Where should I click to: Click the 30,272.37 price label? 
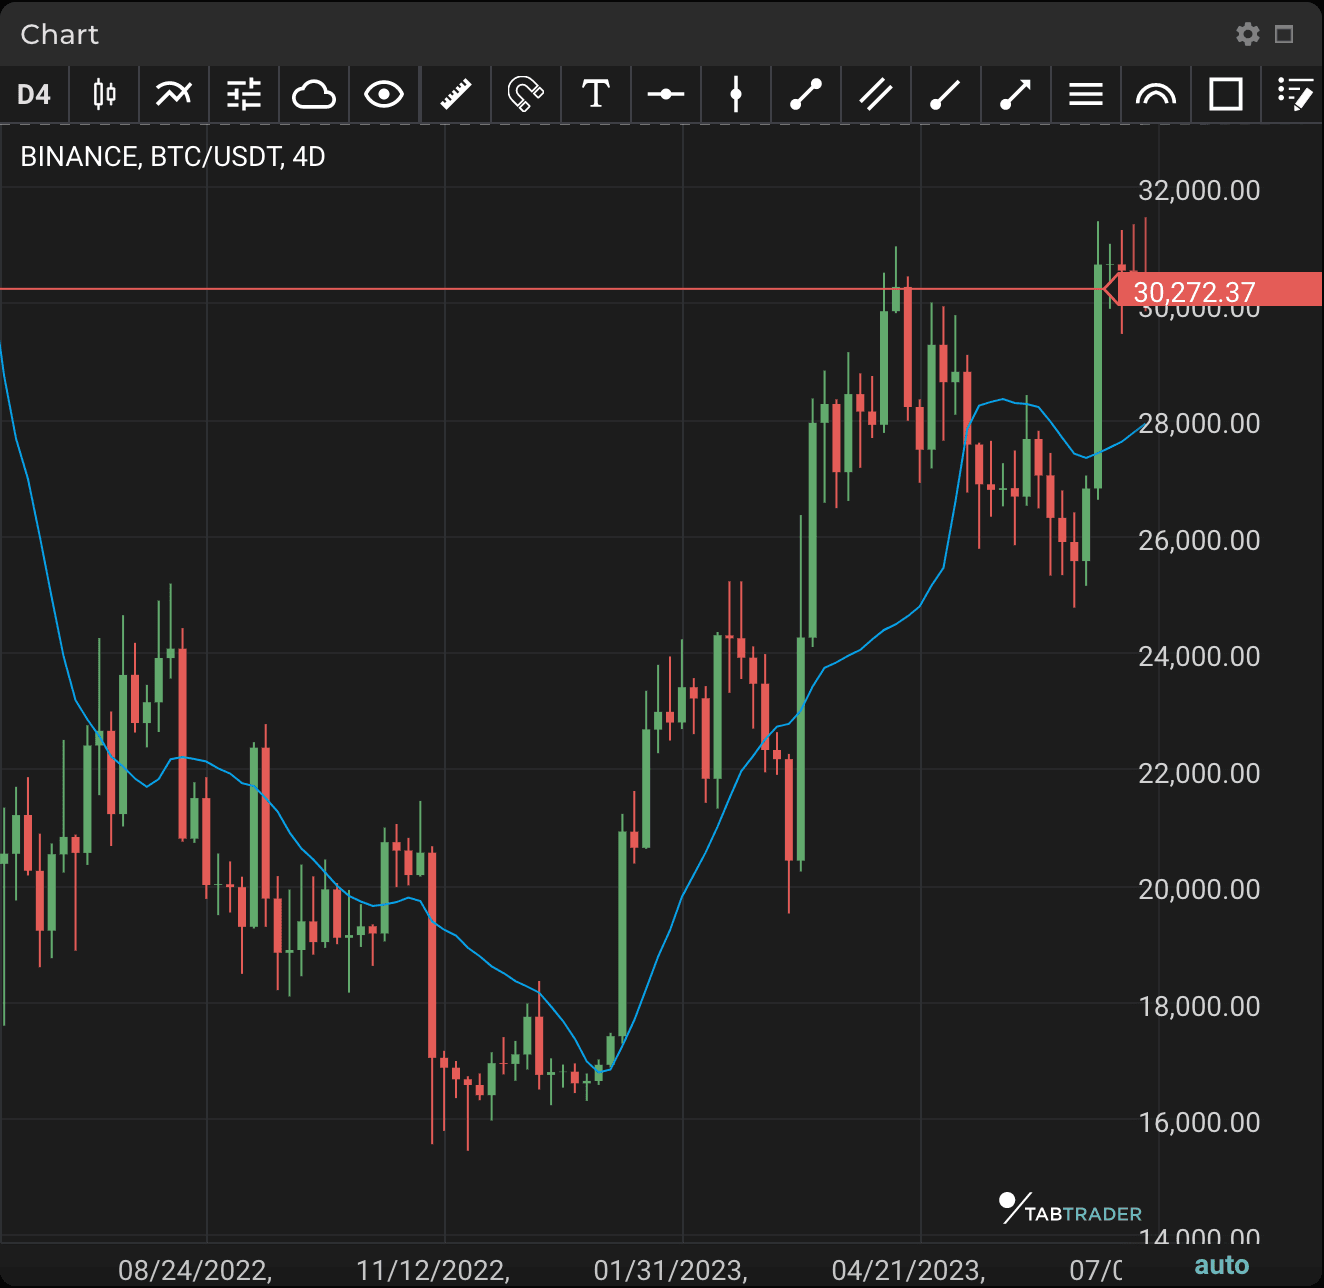(x=1196, y=291)
